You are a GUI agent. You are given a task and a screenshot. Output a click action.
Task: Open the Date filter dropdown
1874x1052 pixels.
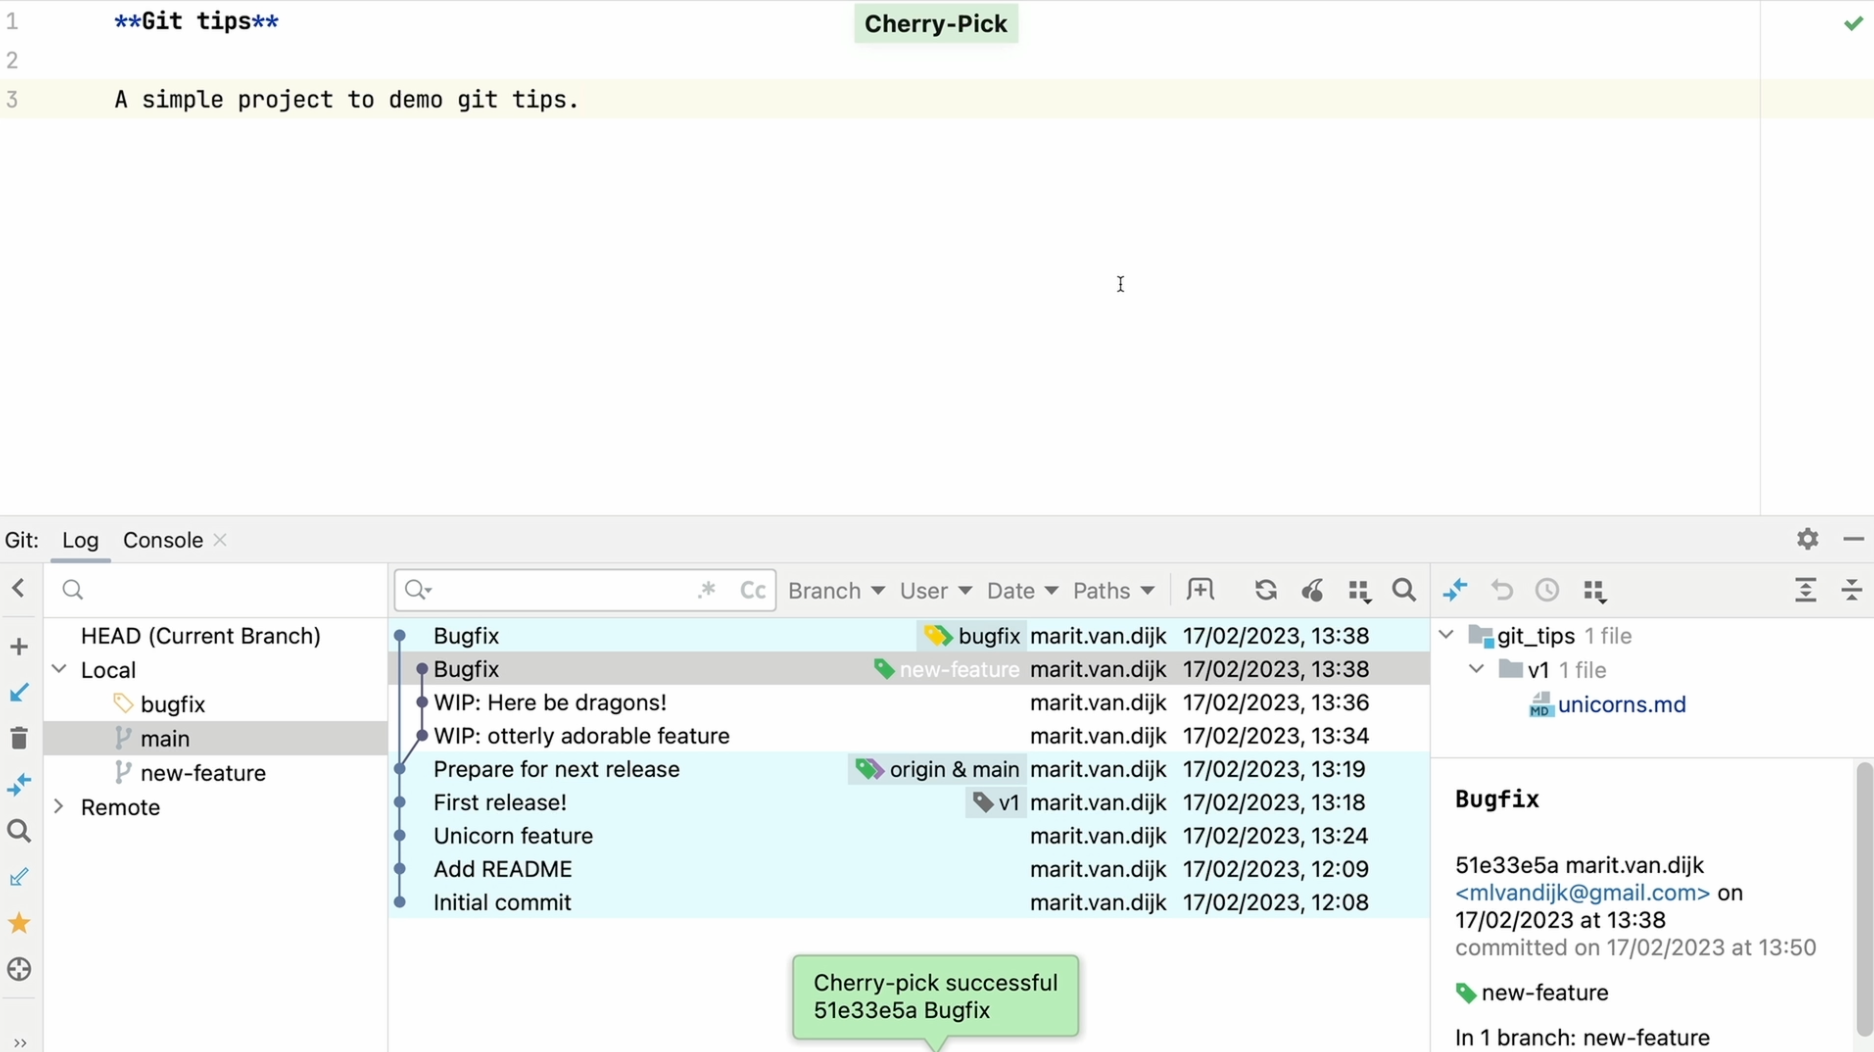click(x=1020, y=590)
